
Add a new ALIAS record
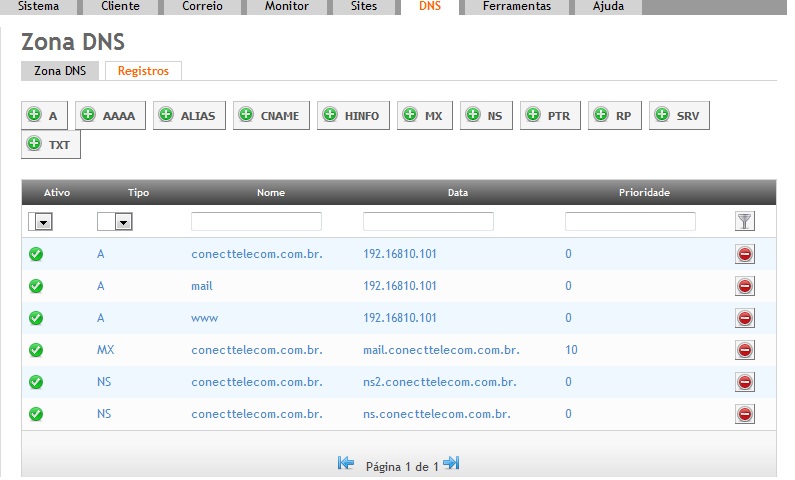pos(189,116)
